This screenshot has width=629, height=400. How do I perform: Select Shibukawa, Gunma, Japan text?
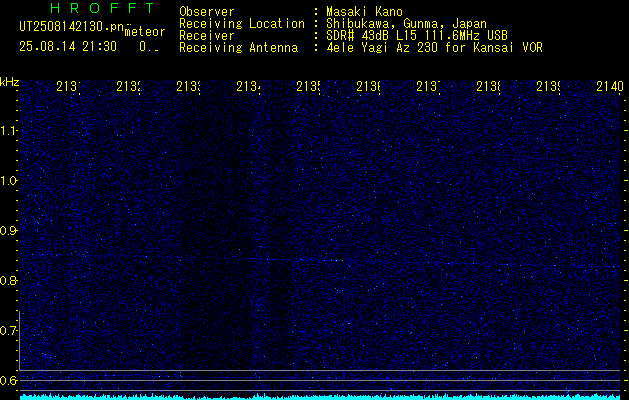(406, 24)
